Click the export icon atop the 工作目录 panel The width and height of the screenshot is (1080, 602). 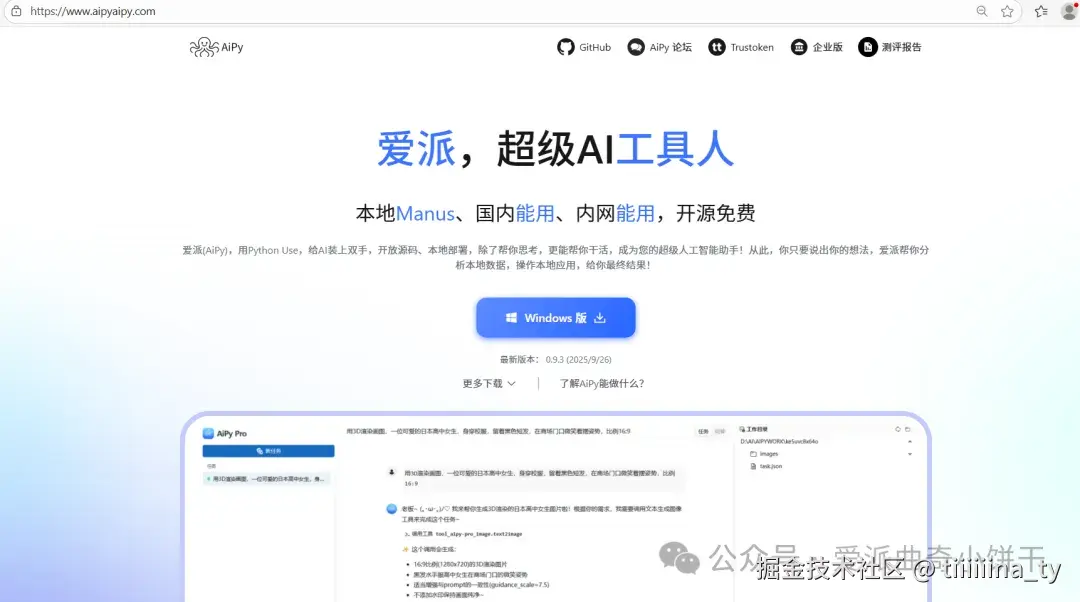point(907,429)
